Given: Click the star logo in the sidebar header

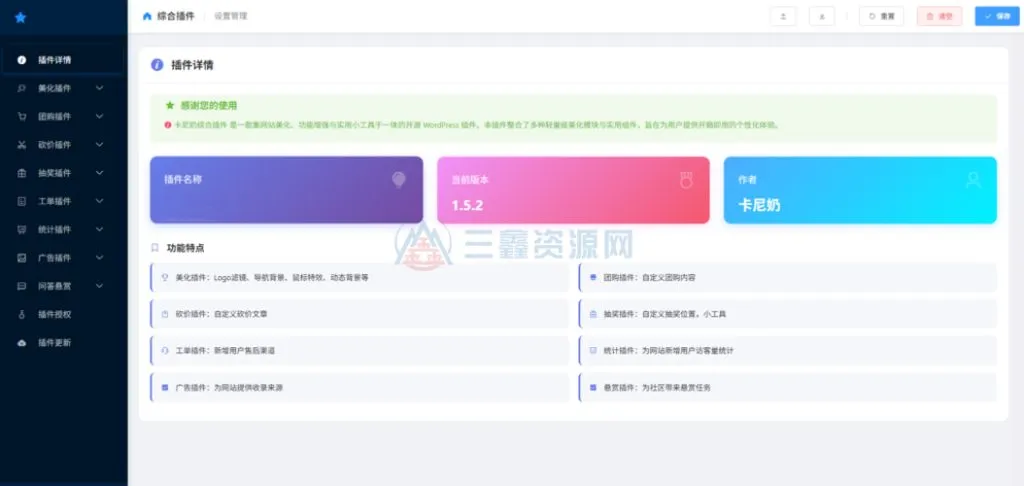Looking at the screenshot, I should point(20,17).
